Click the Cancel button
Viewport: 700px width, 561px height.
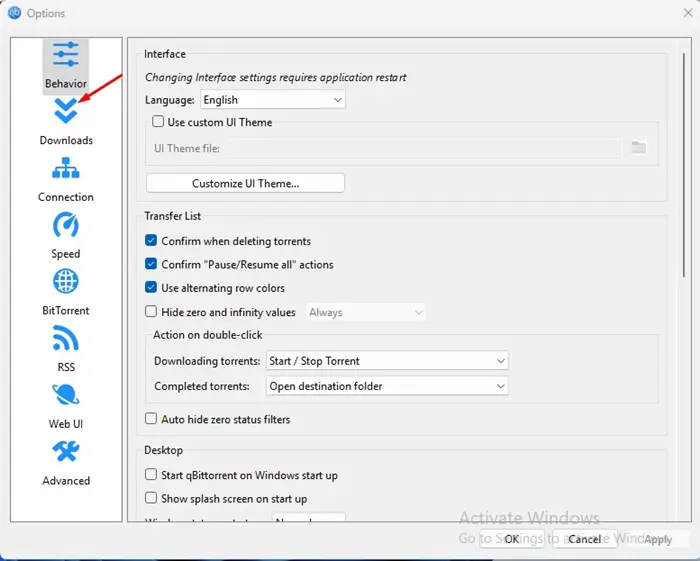pos(585,539)
